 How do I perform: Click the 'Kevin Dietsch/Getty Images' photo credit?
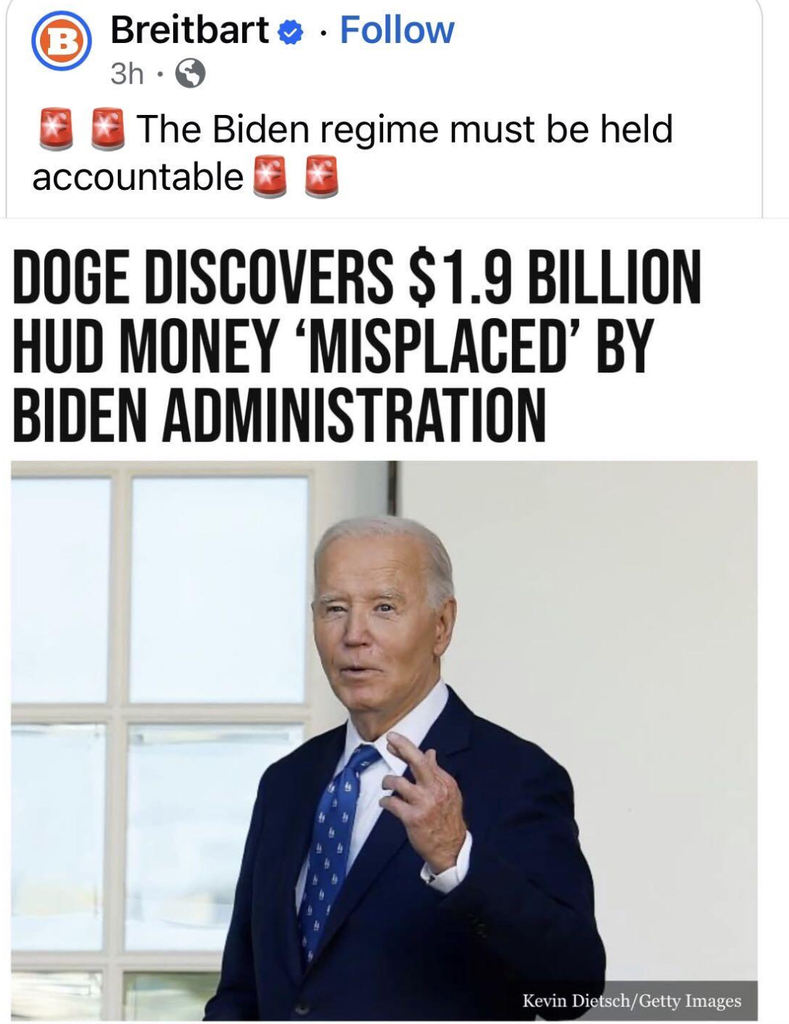point(631,1000)
